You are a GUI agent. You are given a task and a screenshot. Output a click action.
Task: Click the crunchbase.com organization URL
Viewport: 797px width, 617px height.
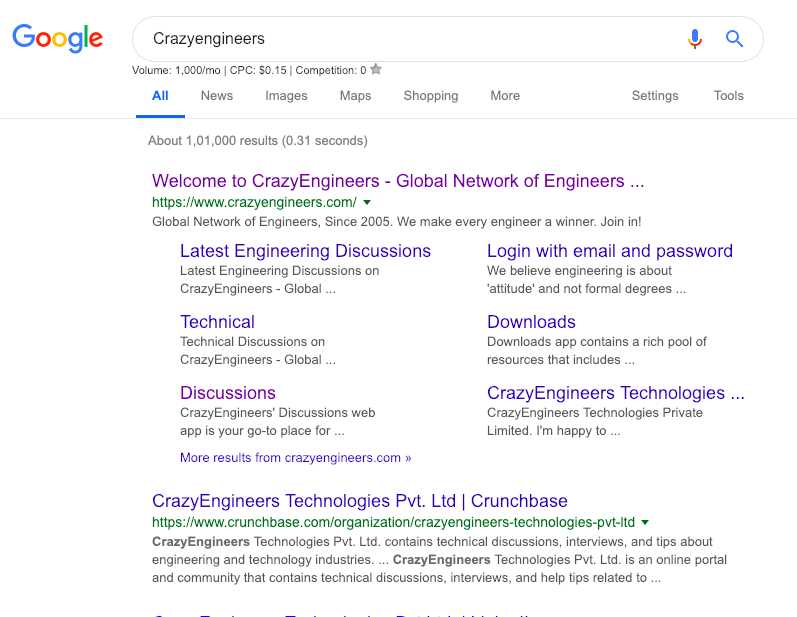pyautogui.click(x=393, y=522)
